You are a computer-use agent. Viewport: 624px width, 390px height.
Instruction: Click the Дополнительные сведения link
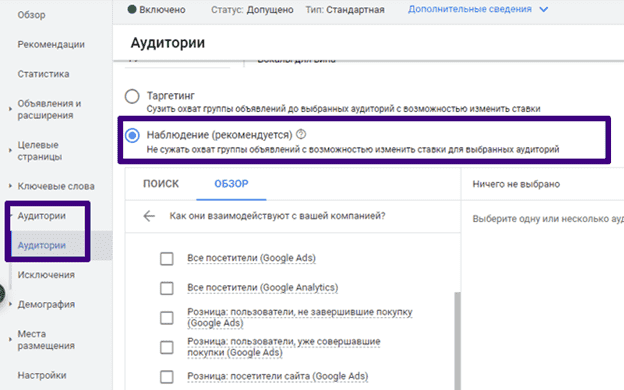[470, 9]
